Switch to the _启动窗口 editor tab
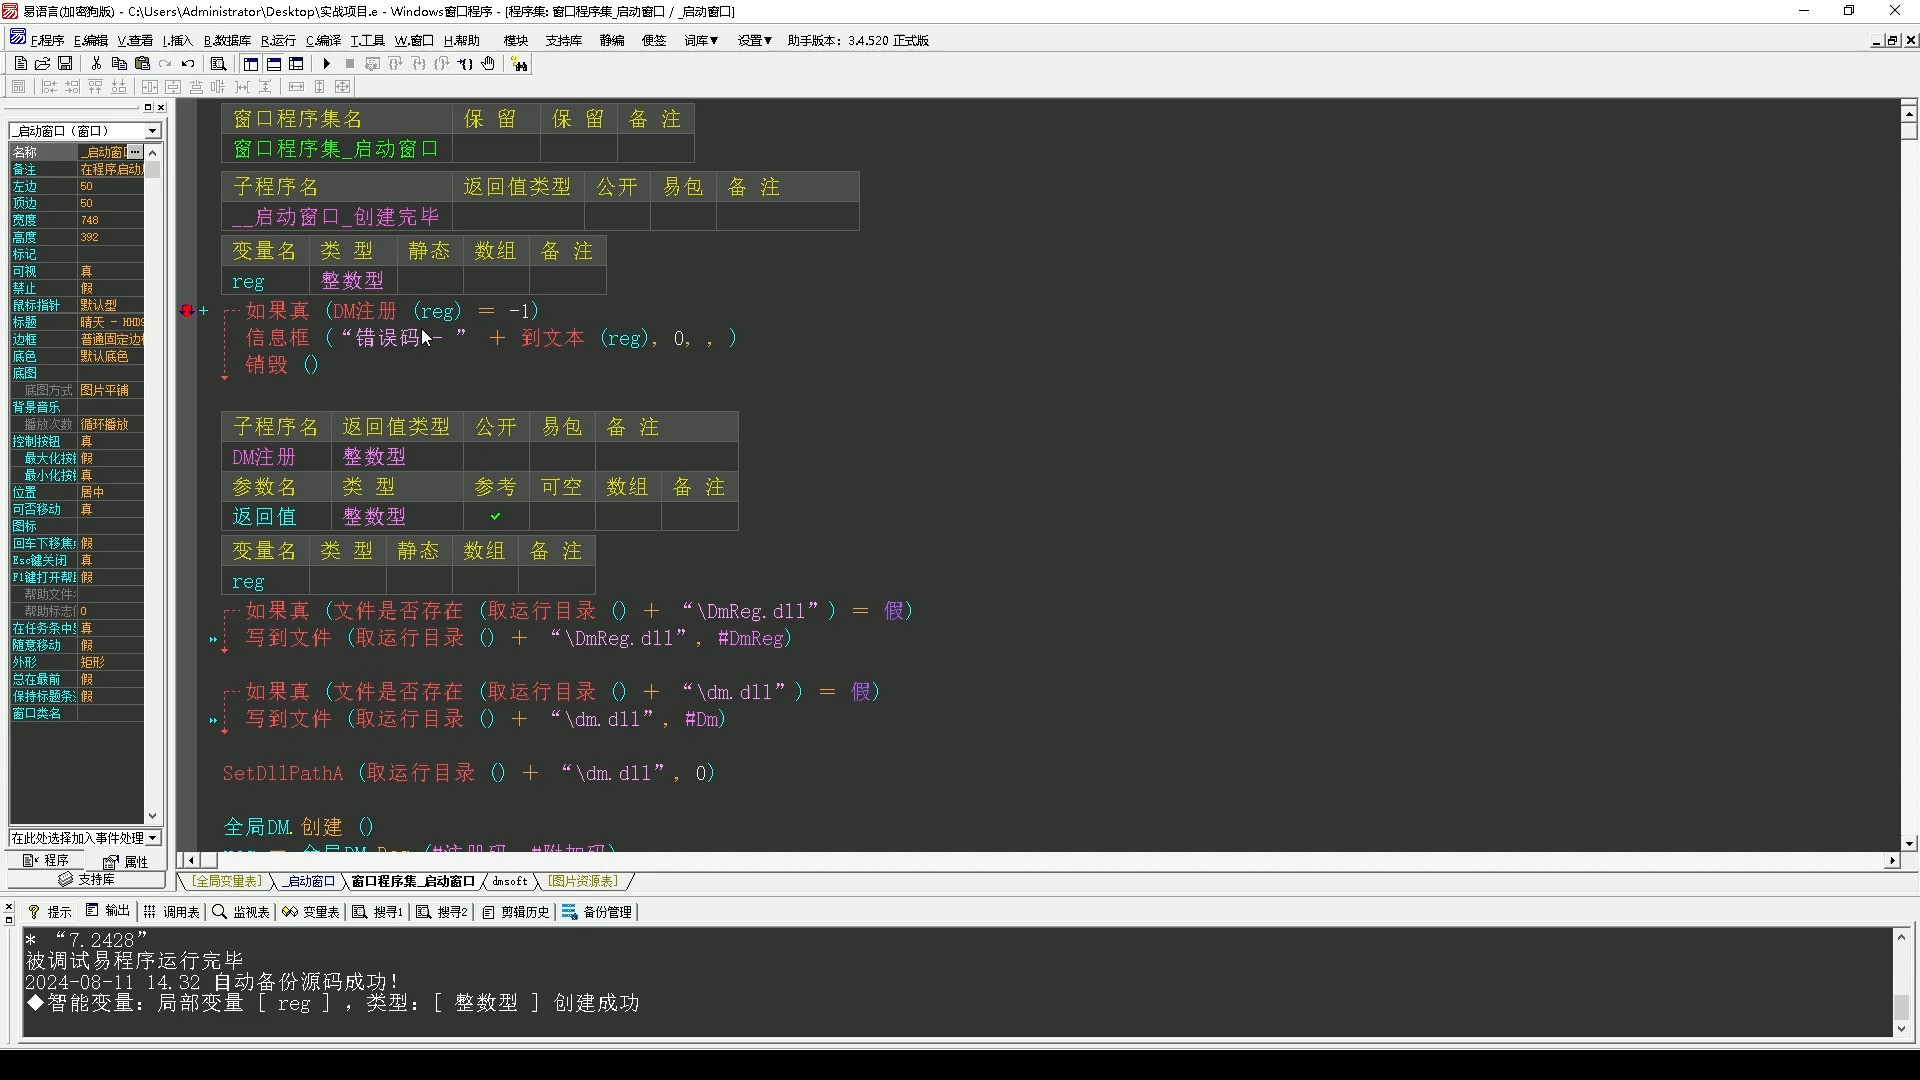The image size is (1920, 1080). tap(309, 881)
